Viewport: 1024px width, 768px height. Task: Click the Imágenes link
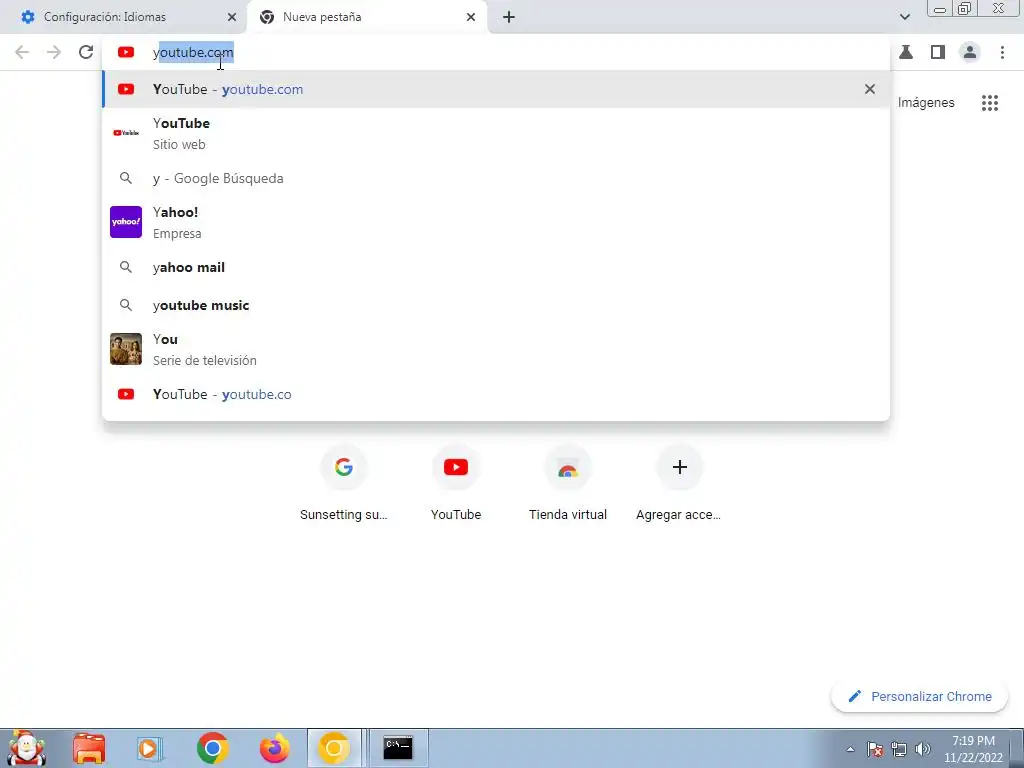tap(926, 103)
